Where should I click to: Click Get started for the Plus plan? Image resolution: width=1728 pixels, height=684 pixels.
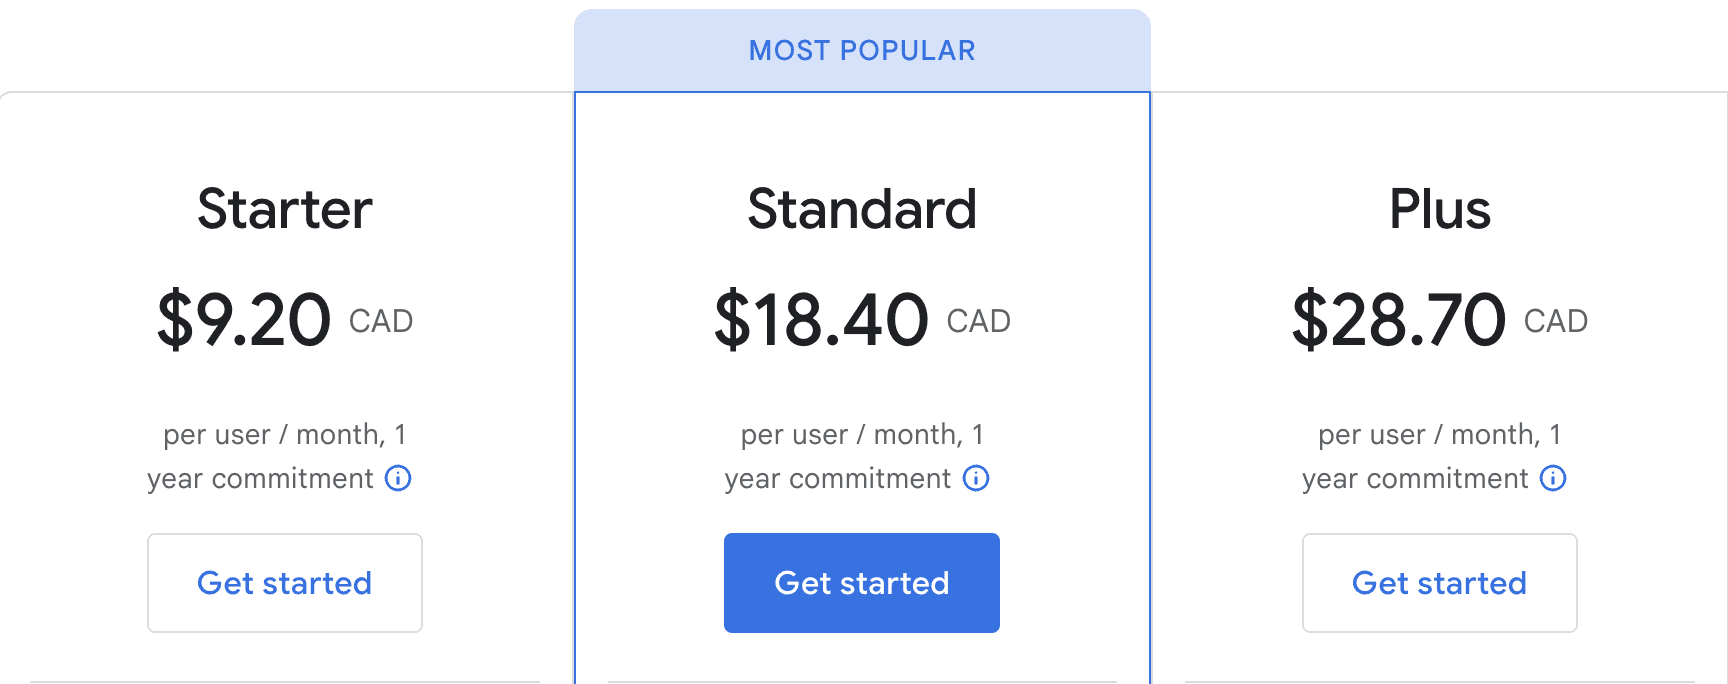click(x=1439, y=583)
